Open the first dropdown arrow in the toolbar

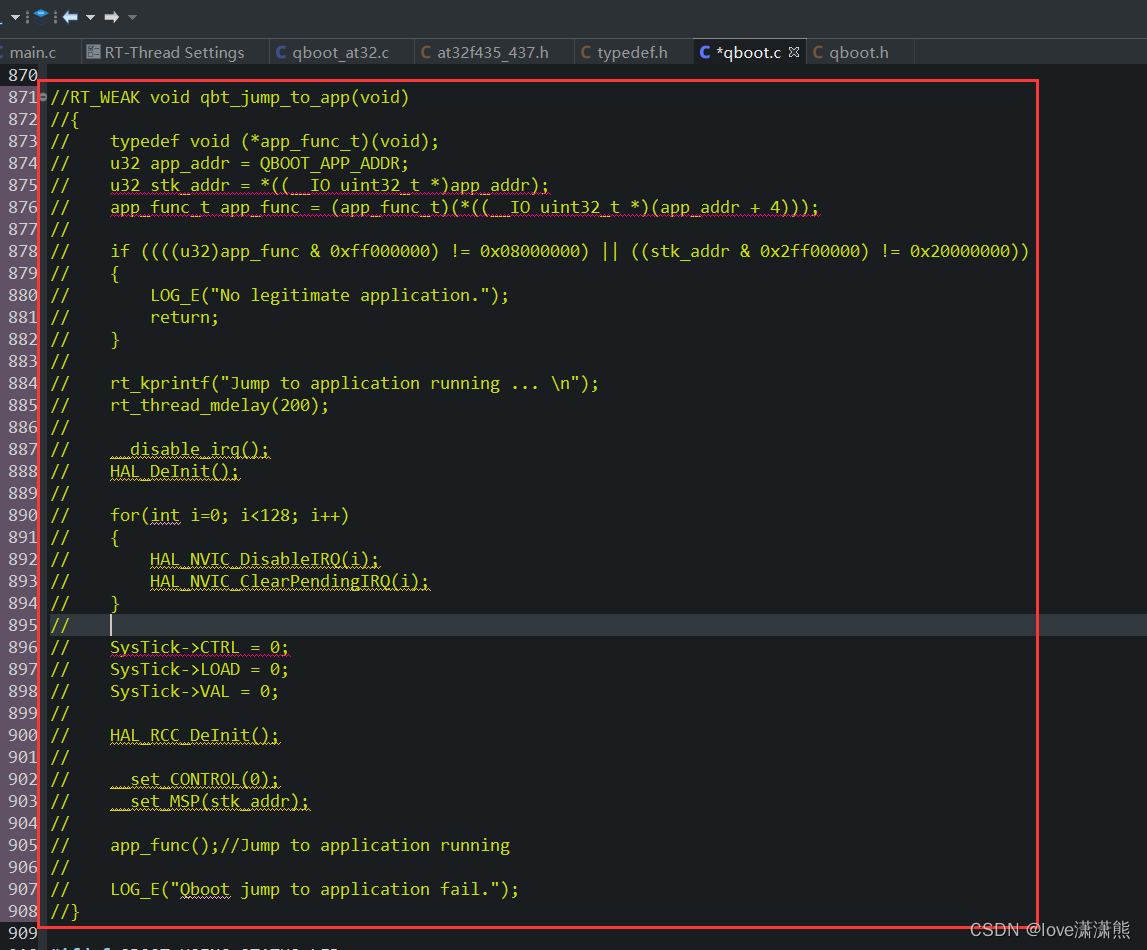[15, 17]
